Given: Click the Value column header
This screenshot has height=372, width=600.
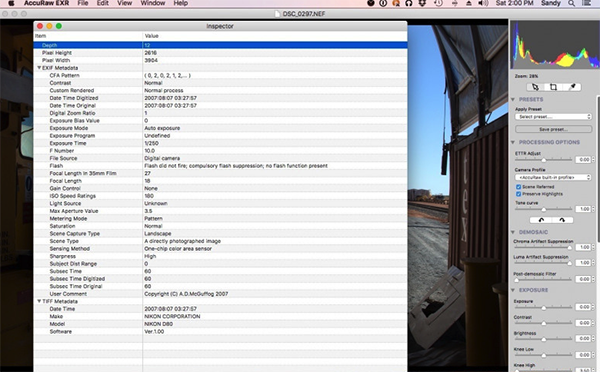Looking at the screenshot, I should pyautogui.click(x=275, y=36).
